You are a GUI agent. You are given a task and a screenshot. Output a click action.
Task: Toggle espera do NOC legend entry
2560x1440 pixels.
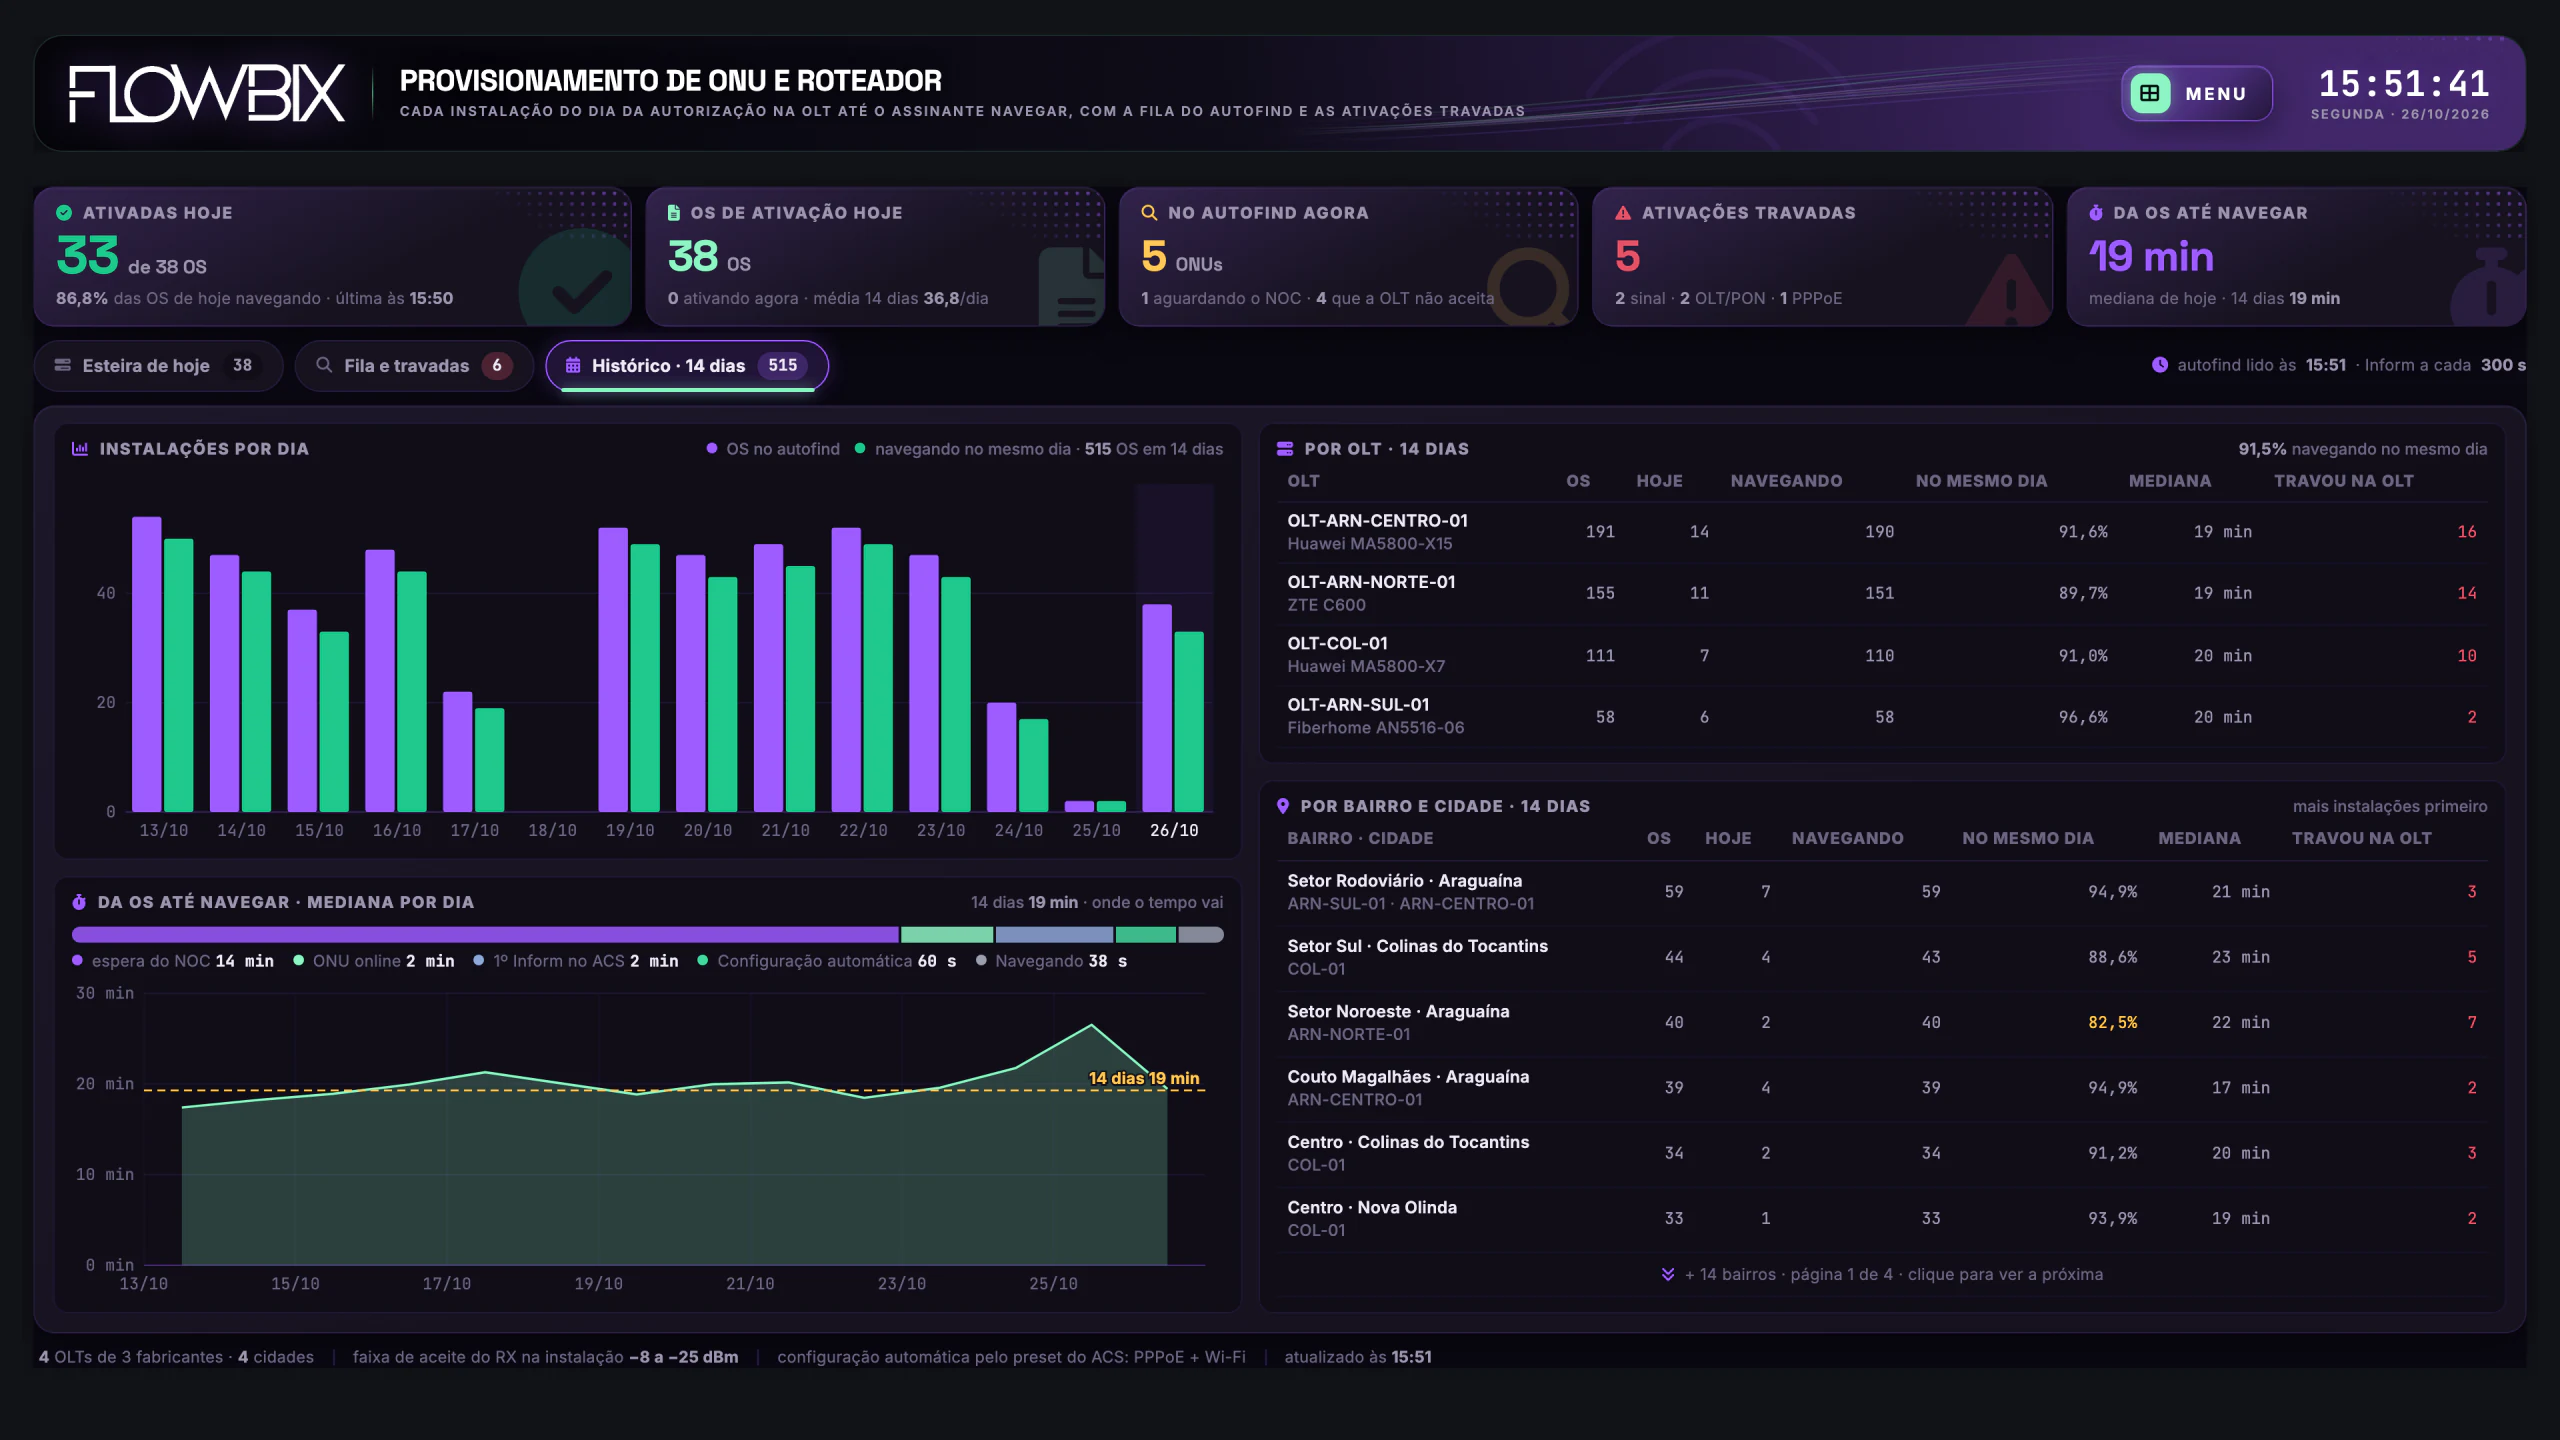(x=173, y=961)
